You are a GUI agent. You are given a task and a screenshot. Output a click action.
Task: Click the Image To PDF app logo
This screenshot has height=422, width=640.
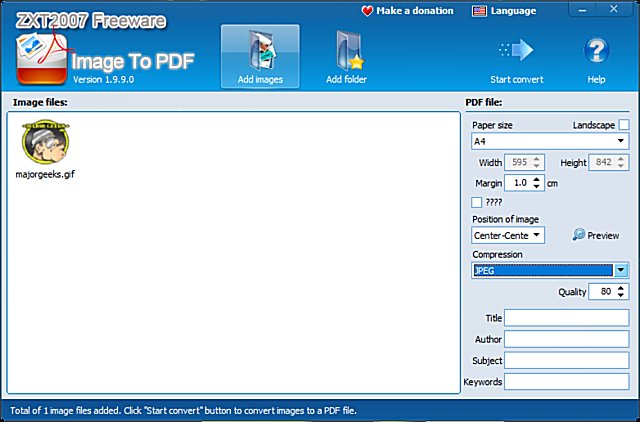point(42,58)
